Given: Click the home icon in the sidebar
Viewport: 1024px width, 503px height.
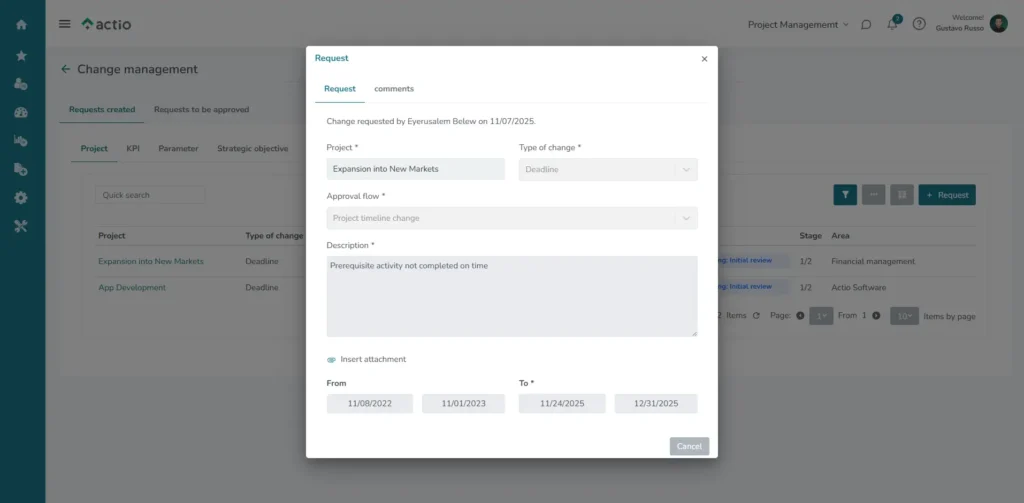Looking at the screenshot, I should (x=21, y=24).
